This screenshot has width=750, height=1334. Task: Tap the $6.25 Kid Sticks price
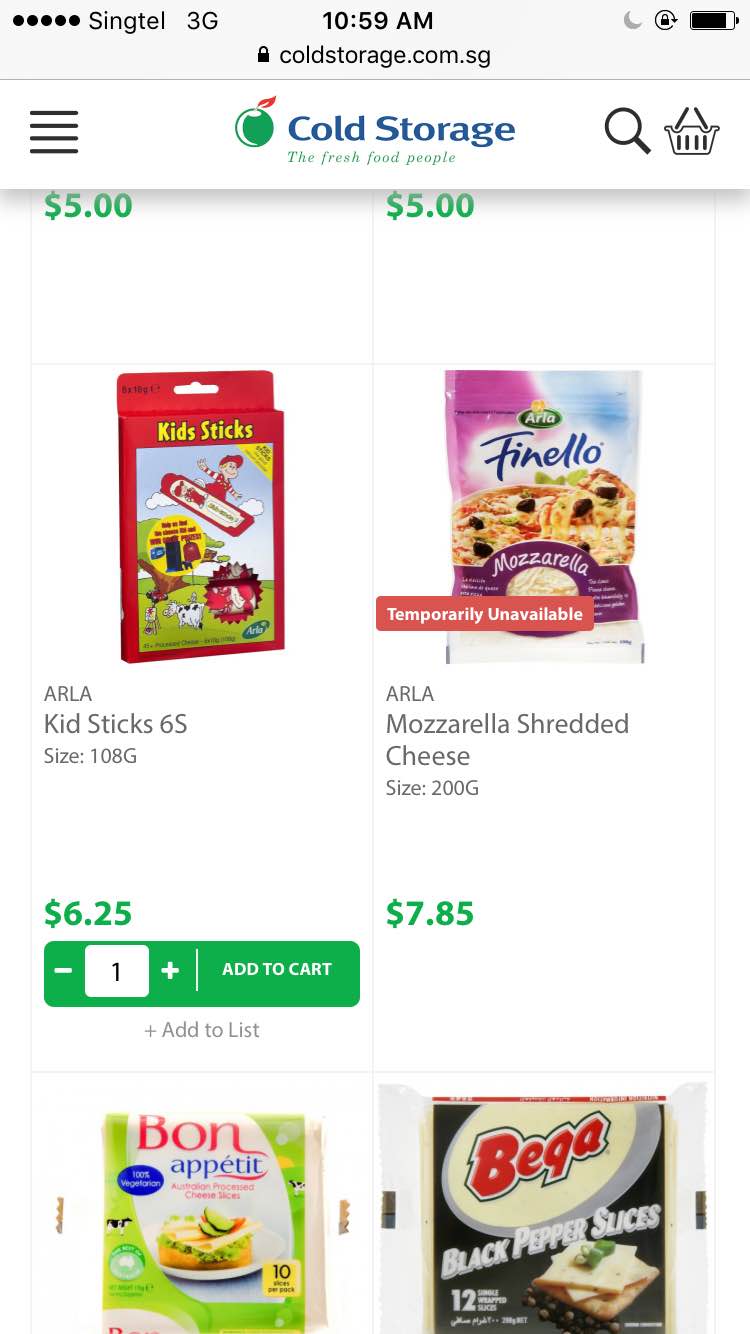(88, 913)
